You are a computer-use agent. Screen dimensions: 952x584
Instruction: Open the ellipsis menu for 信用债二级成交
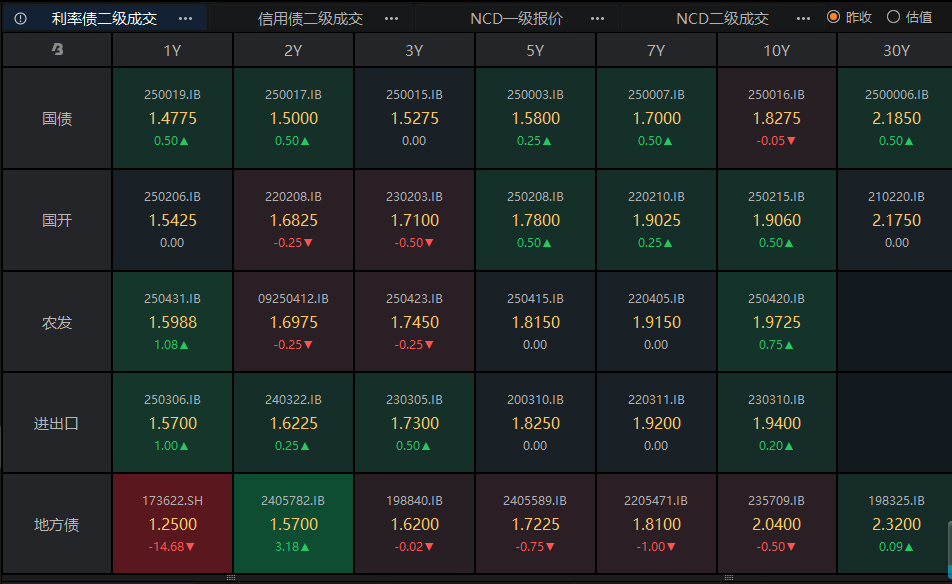click(391, 18)
